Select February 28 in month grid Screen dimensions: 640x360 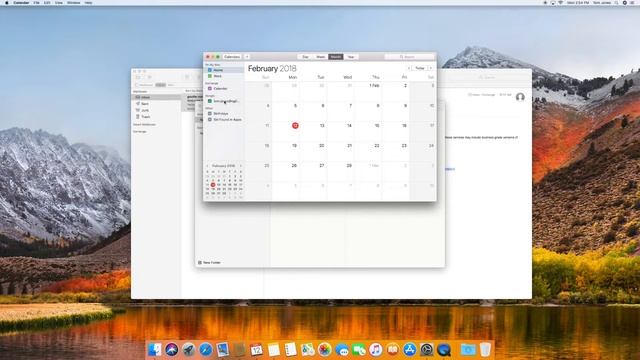(x=349, y=165)
